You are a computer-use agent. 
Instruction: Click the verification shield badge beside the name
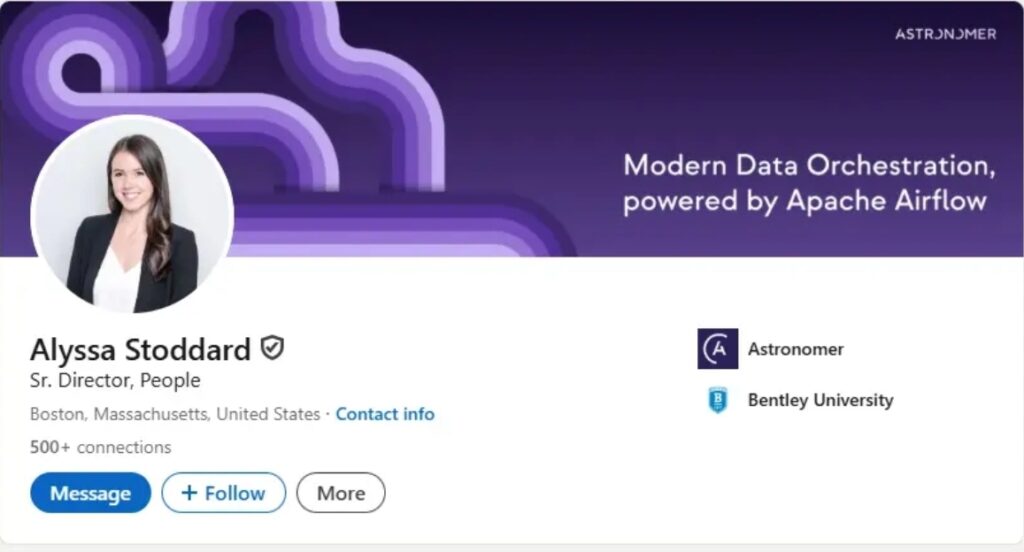point(272,348)
